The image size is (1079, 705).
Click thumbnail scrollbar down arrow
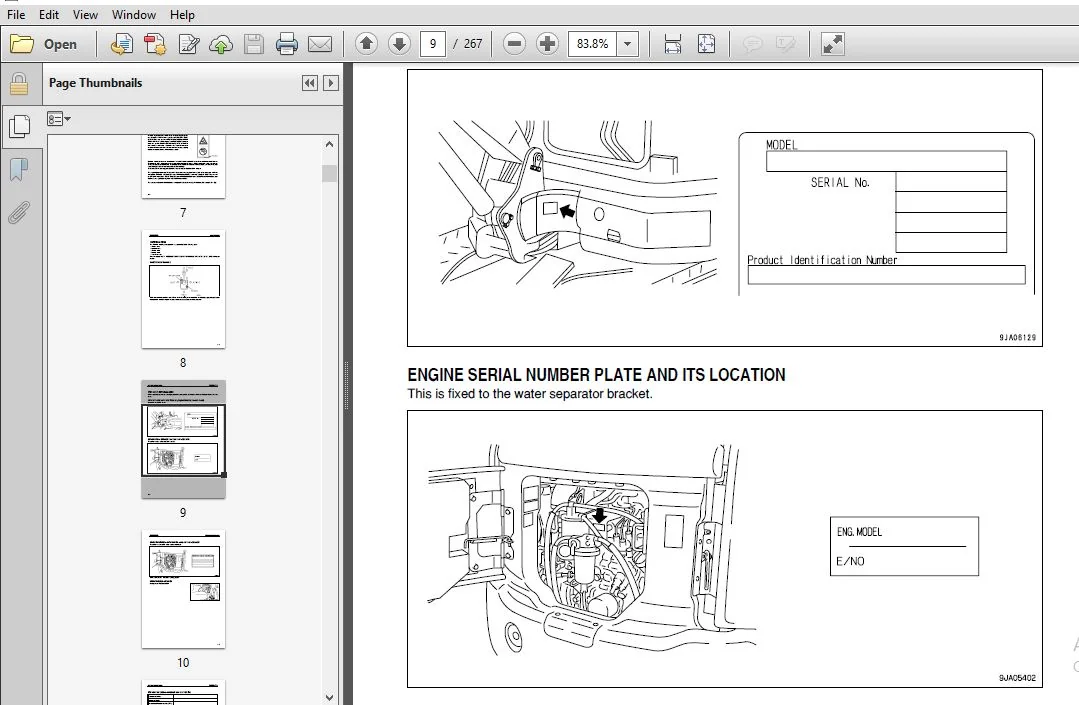329,697
